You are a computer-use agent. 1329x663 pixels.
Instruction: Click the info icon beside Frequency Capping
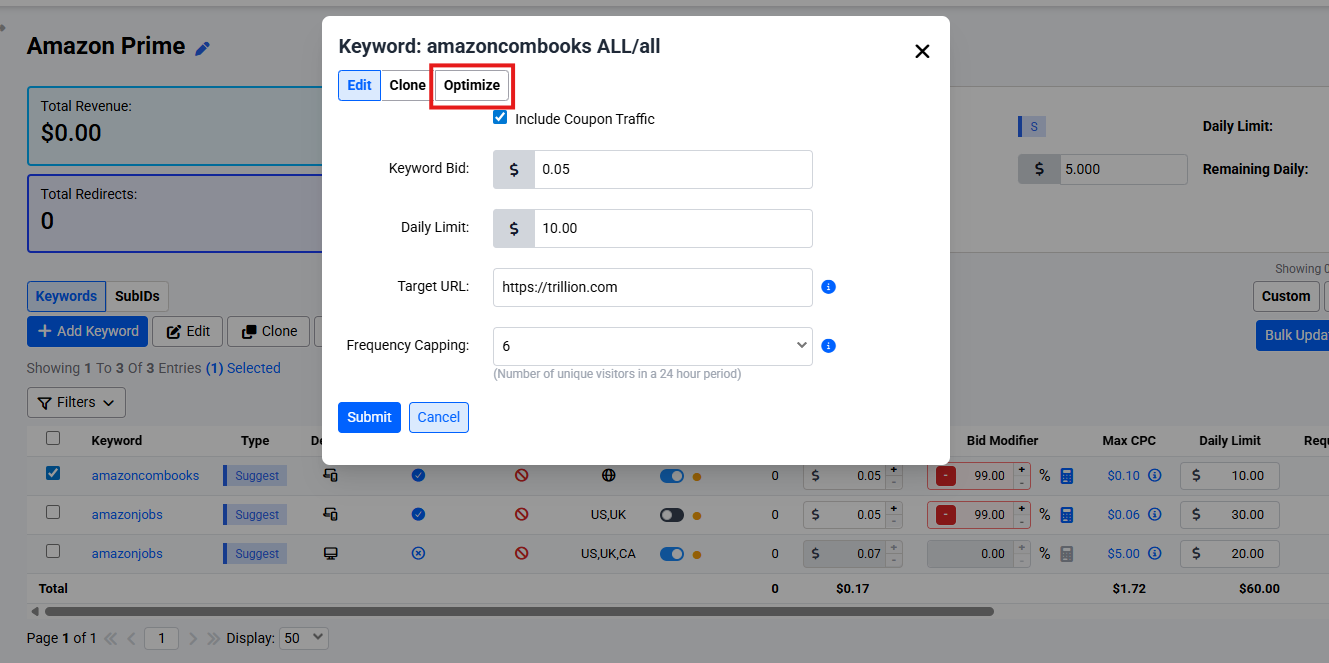828,346
